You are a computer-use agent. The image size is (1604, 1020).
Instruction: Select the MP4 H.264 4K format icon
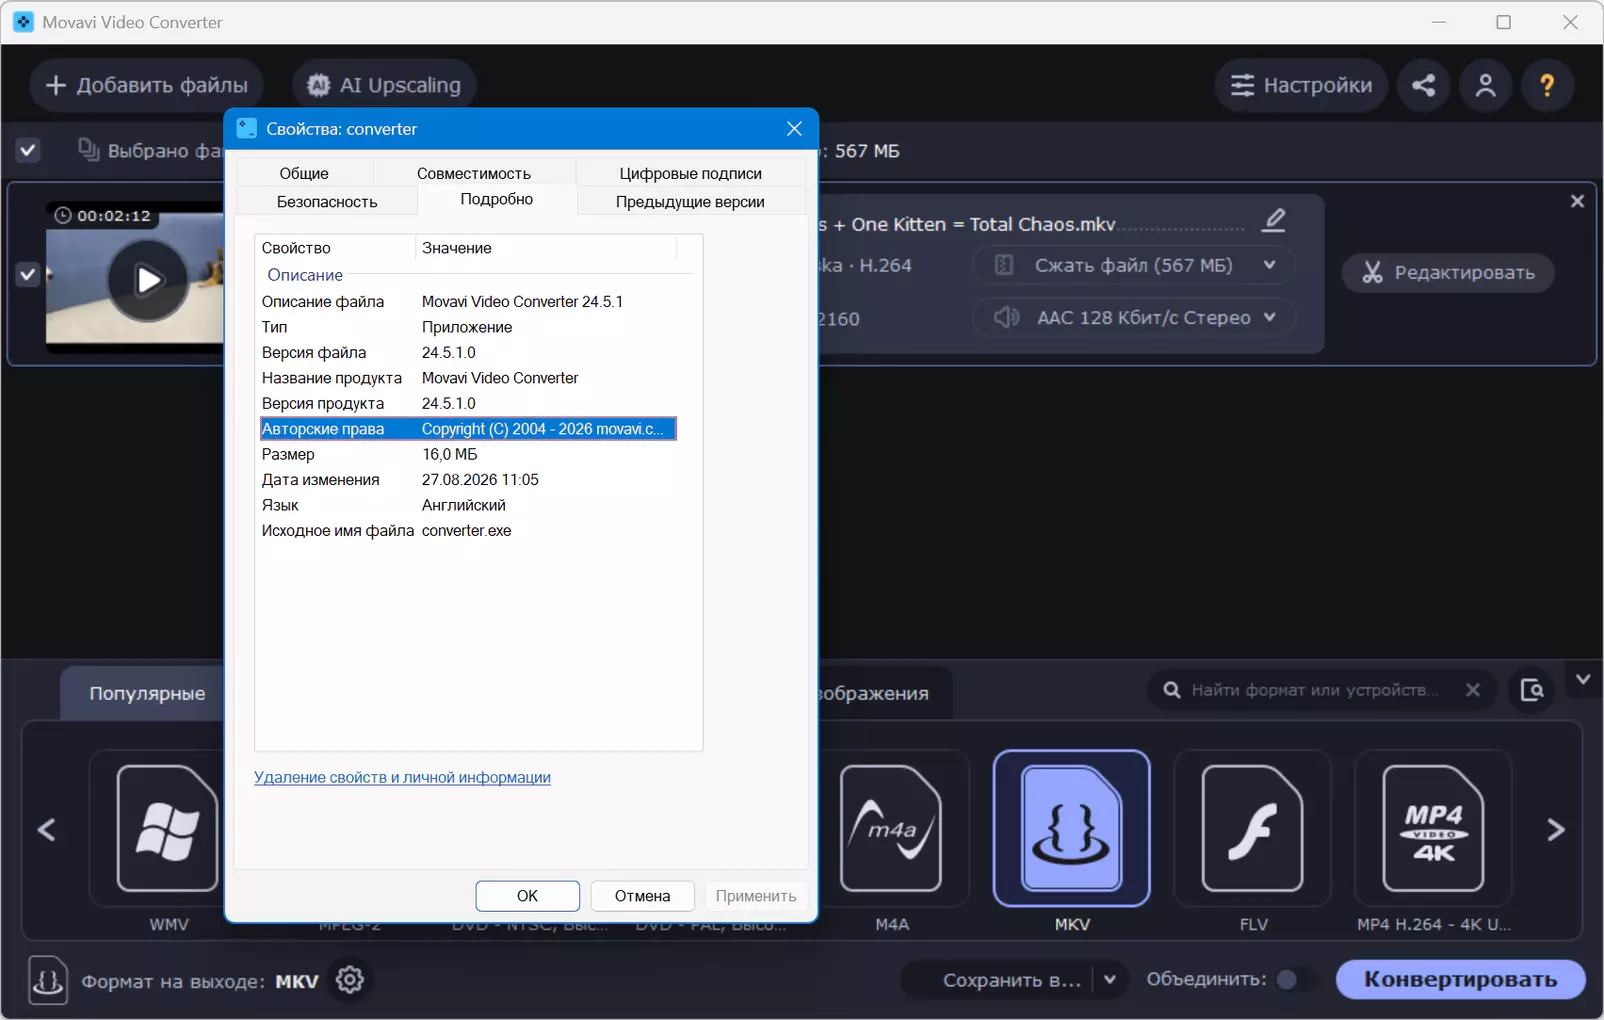[1433, 828]
